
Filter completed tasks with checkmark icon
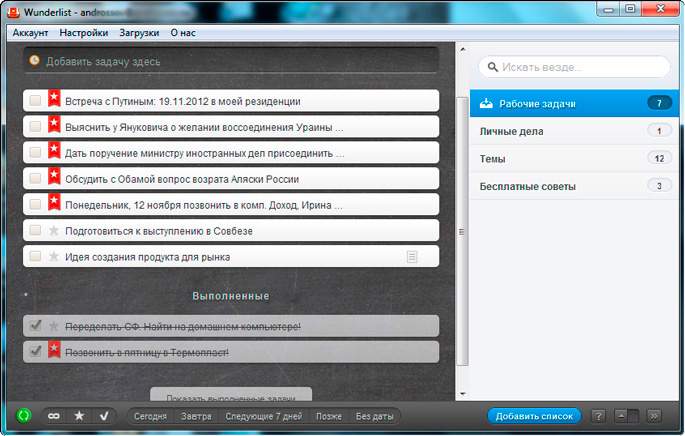(104, 416)
